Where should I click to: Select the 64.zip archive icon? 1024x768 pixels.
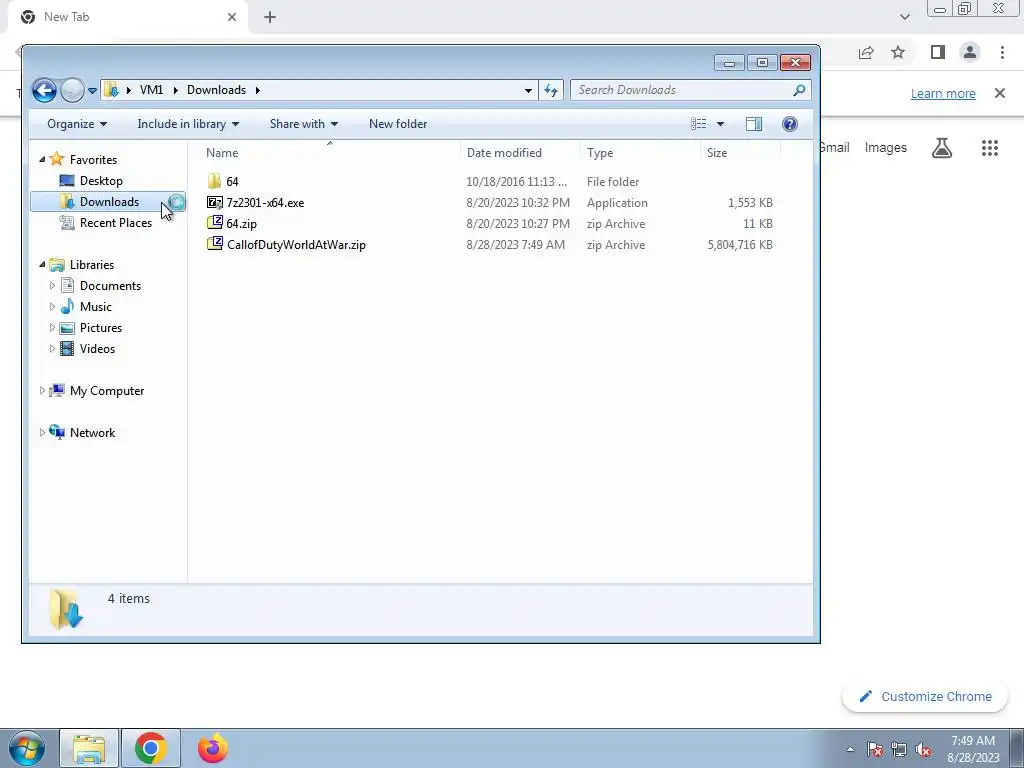pos(214,223)
